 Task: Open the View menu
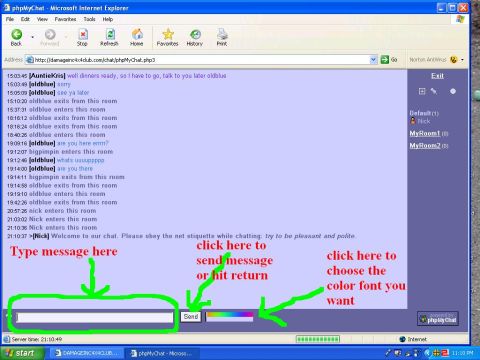(x=42, y=19)
